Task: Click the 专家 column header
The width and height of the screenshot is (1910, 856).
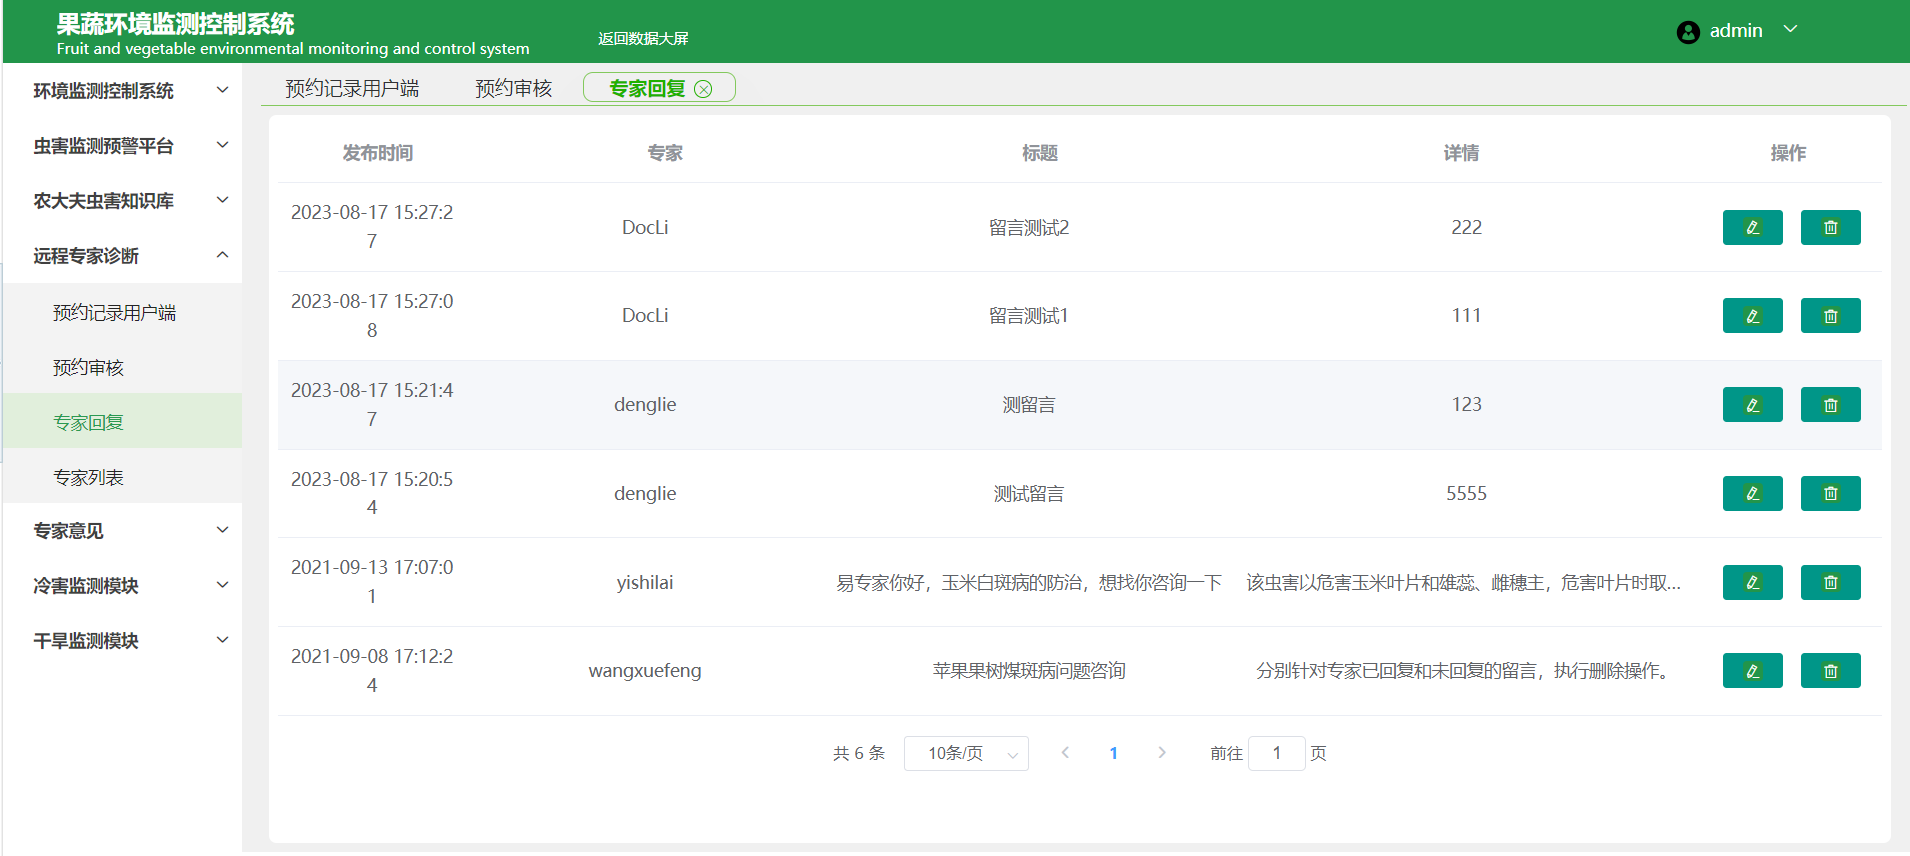Action: [665, 153]
